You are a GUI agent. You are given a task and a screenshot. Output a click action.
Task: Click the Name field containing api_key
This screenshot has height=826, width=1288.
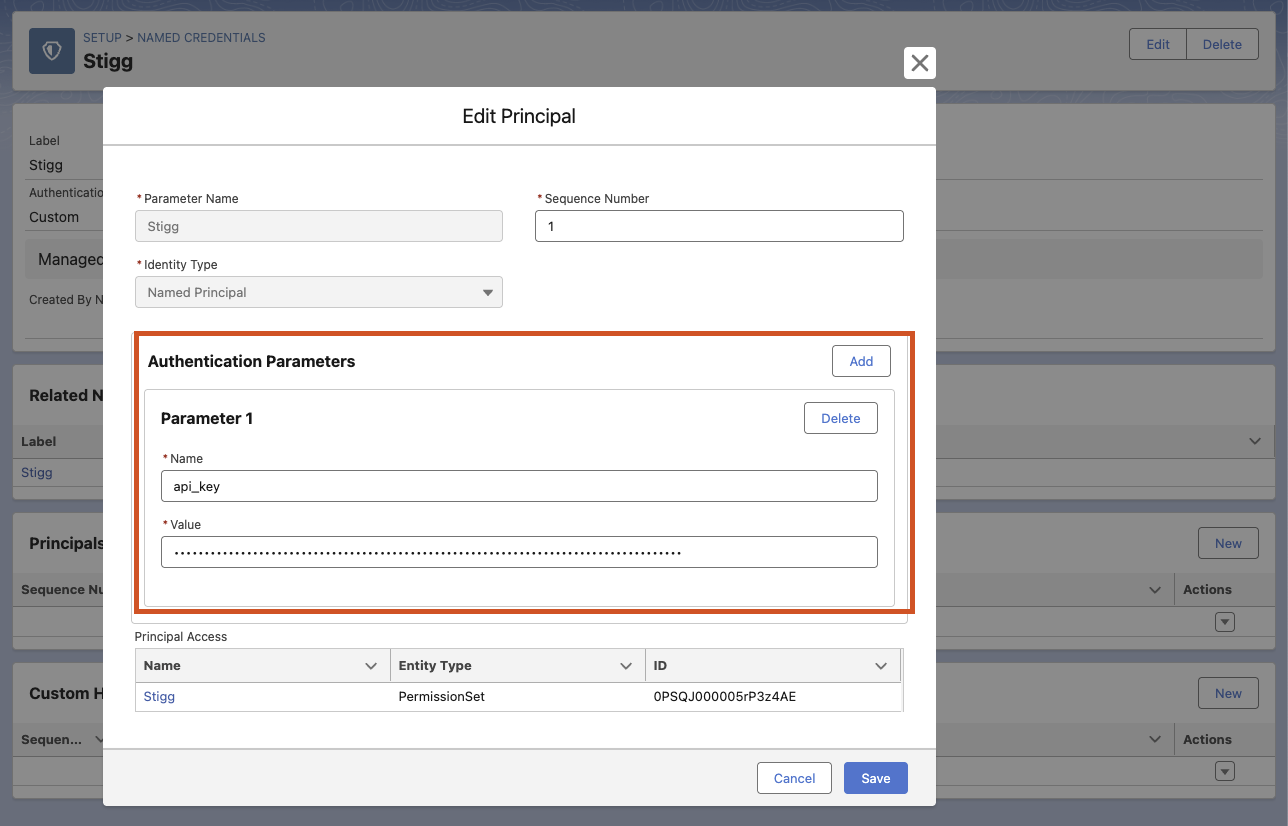coord(519,486)
